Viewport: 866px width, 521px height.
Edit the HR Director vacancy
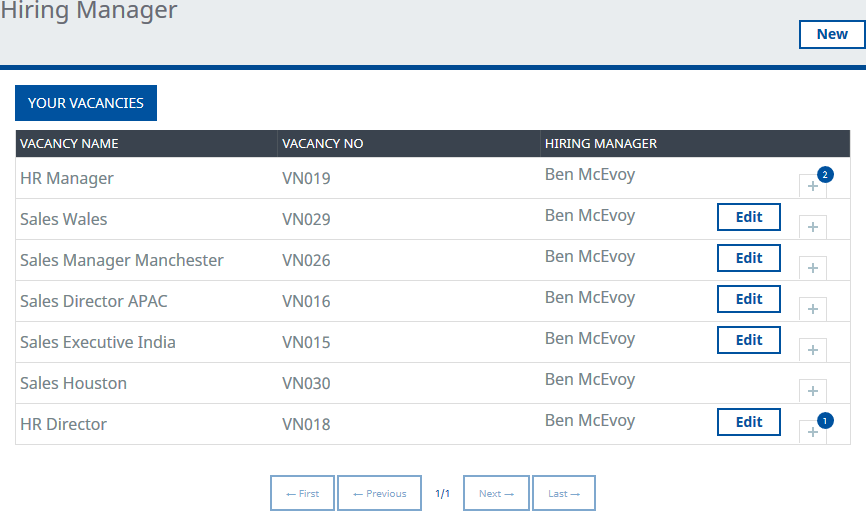748,422
